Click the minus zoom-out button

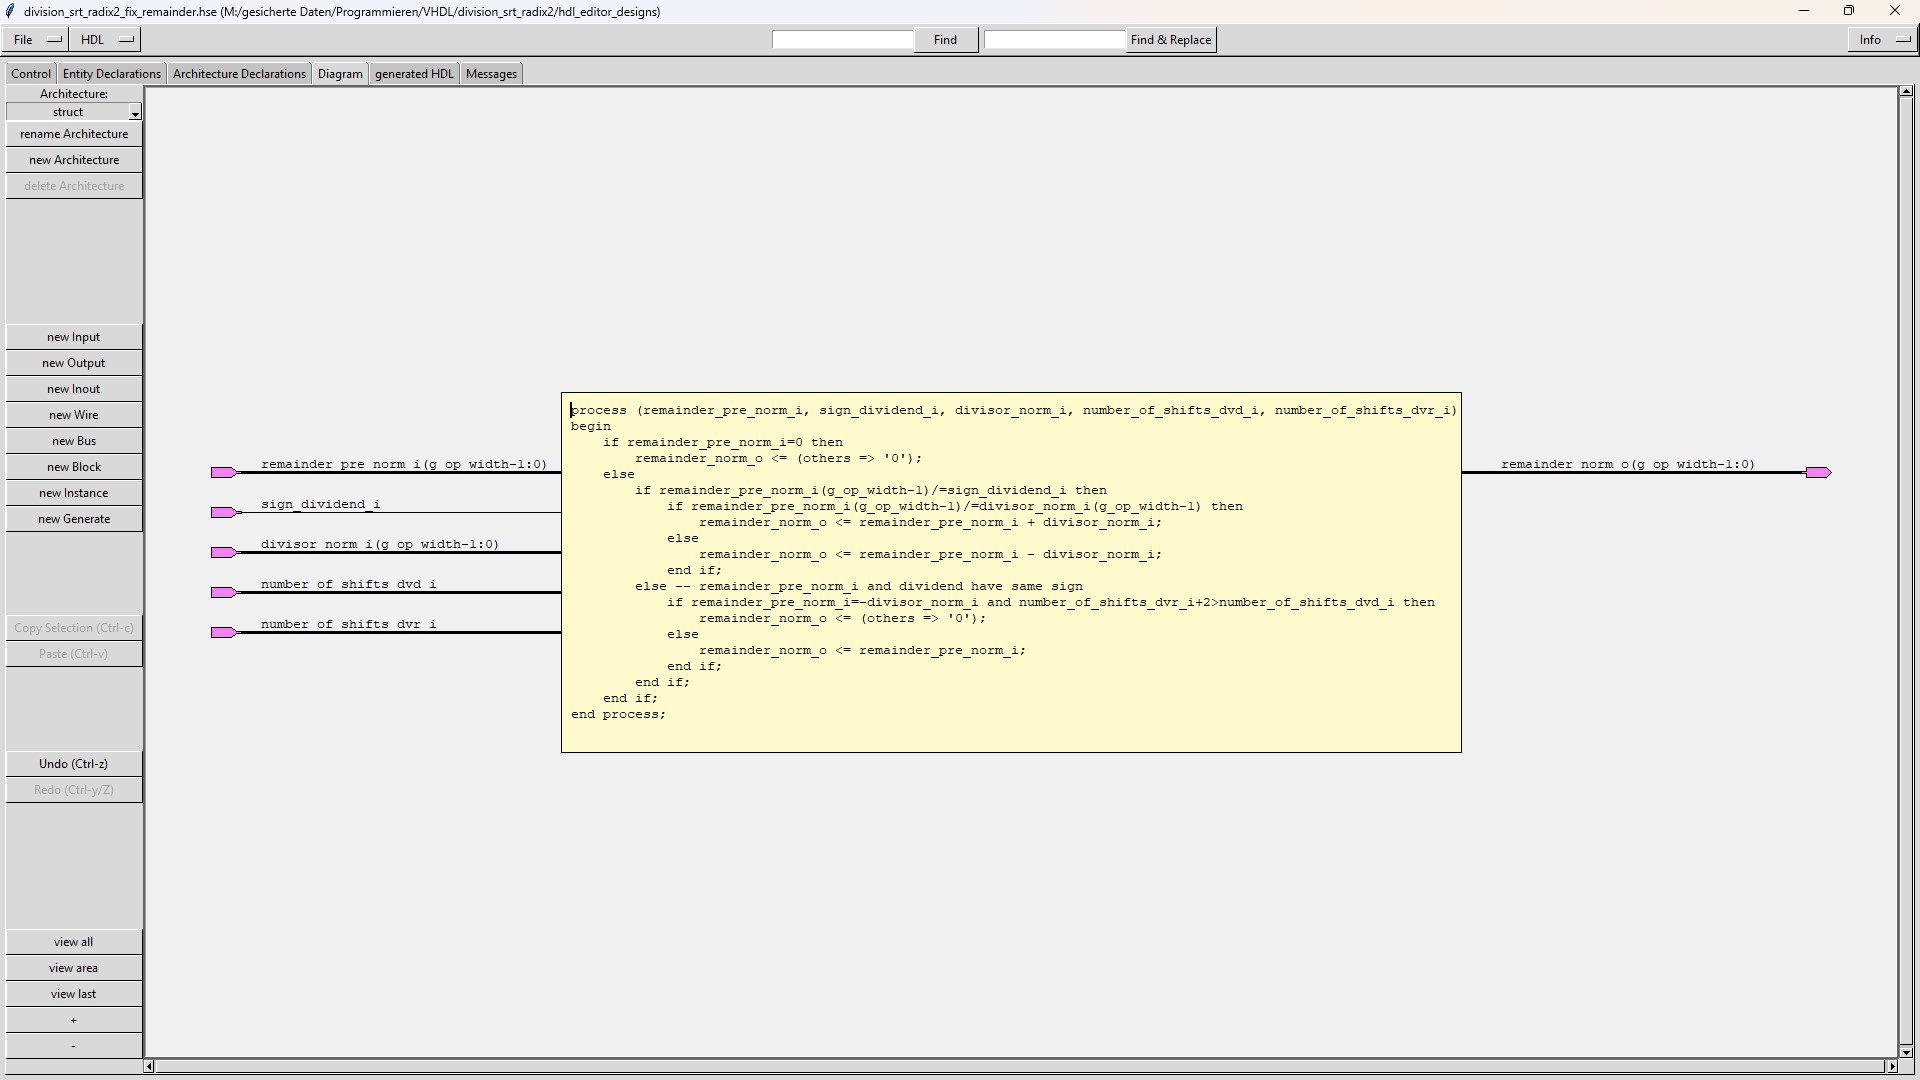74,1046
